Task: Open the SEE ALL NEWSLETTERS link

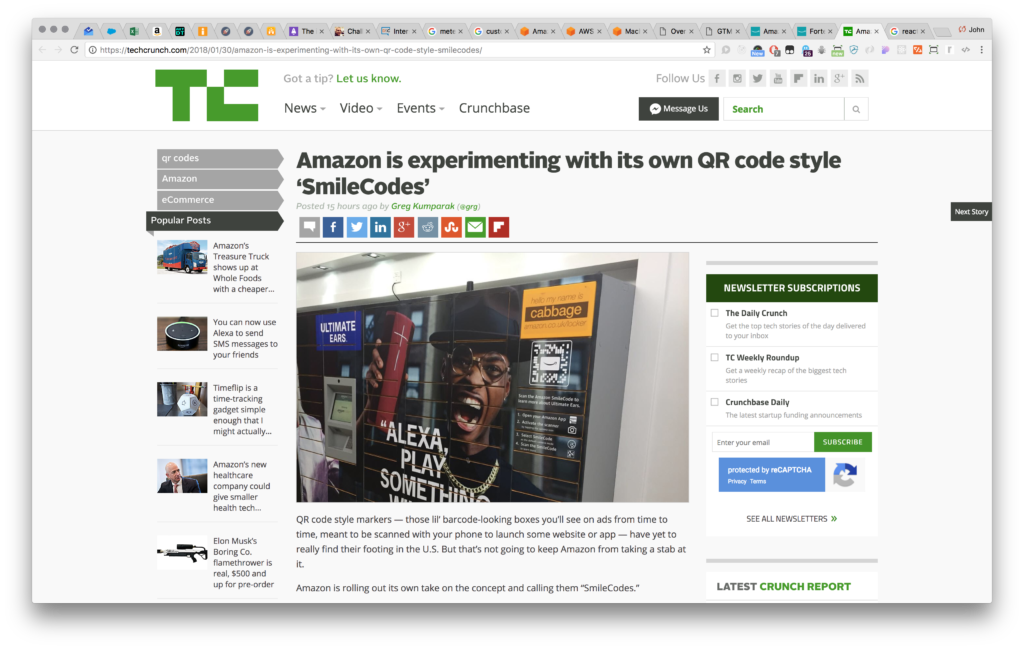Action: click(x=792, y=519)
